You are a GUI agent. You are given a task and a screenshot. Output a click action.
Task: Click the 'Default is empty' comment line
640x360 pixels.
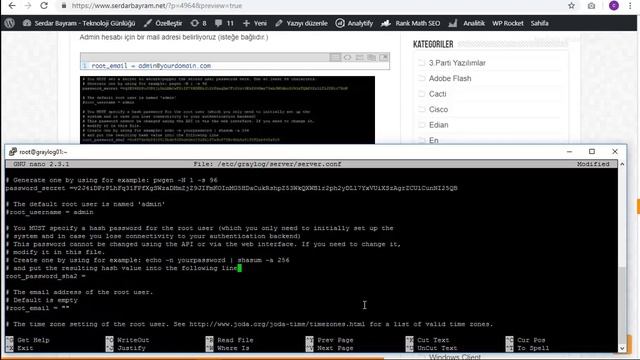(42, 300)
